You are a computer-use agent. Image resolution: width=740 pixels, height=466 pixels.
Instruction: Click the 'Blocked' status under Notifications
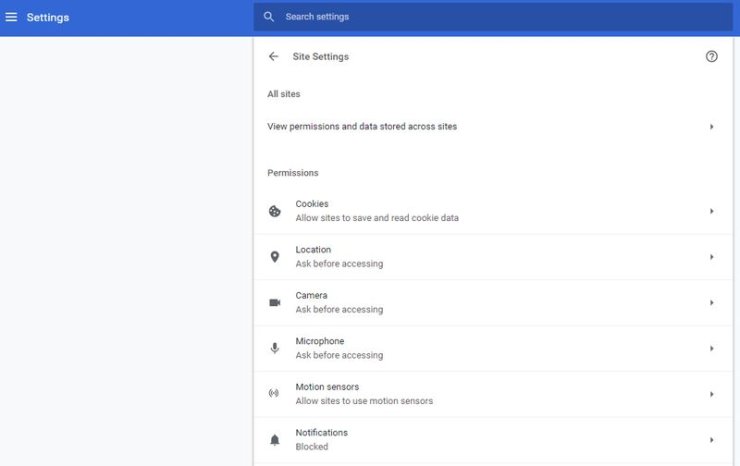tap(311, 447)
